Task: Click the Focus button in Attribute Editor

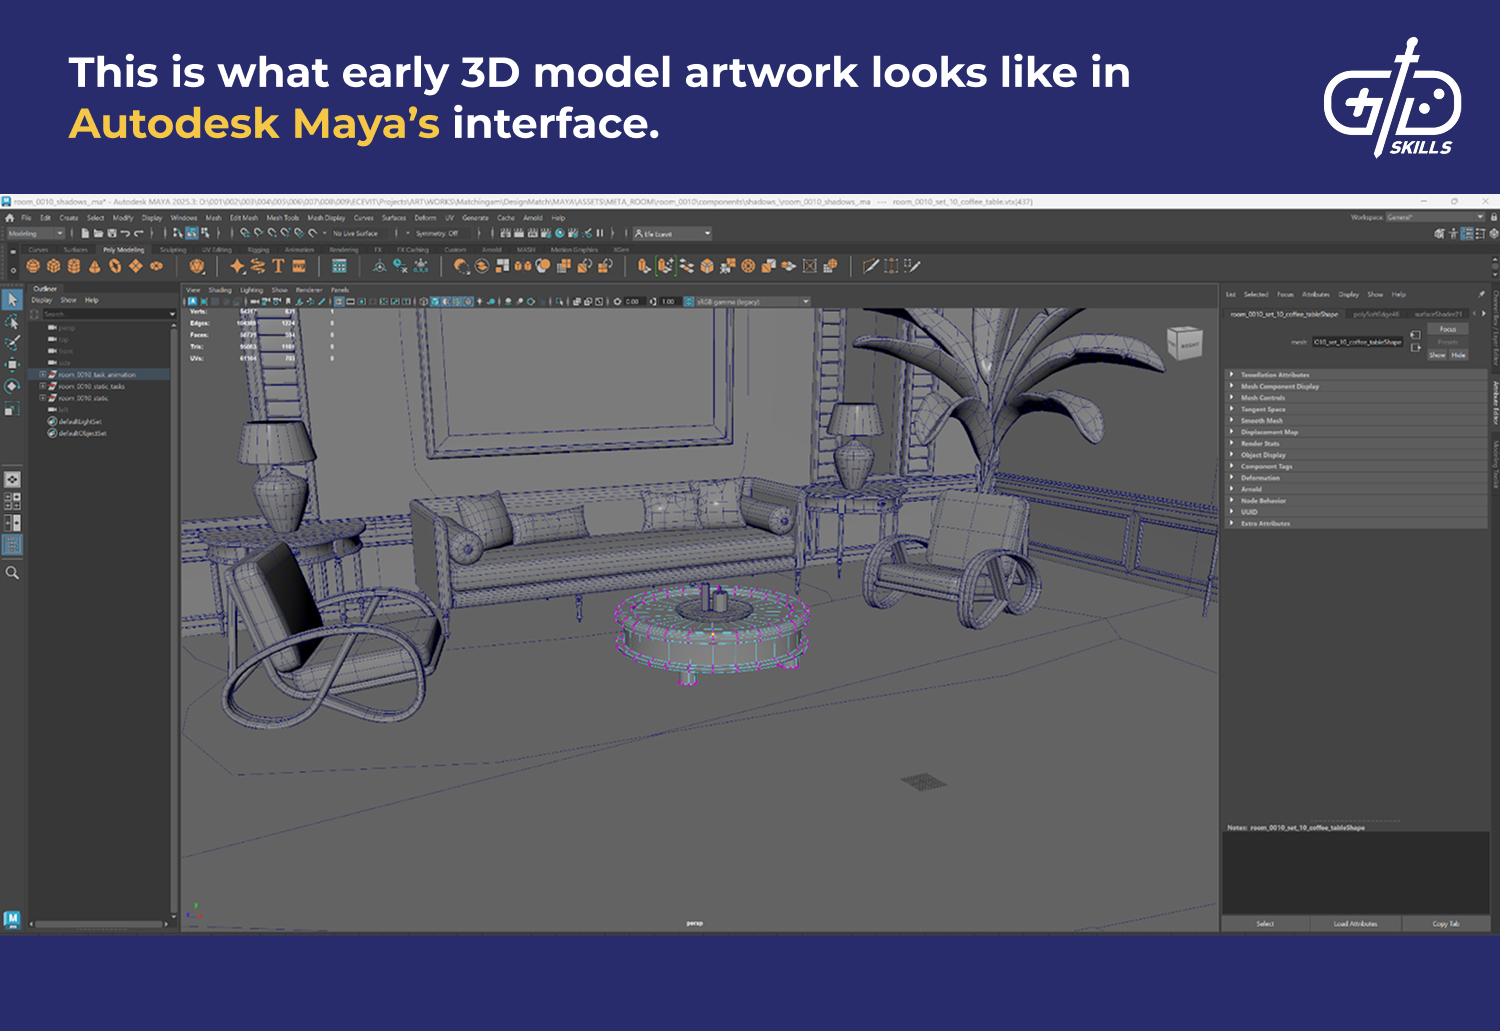Action: point(1448,329)
